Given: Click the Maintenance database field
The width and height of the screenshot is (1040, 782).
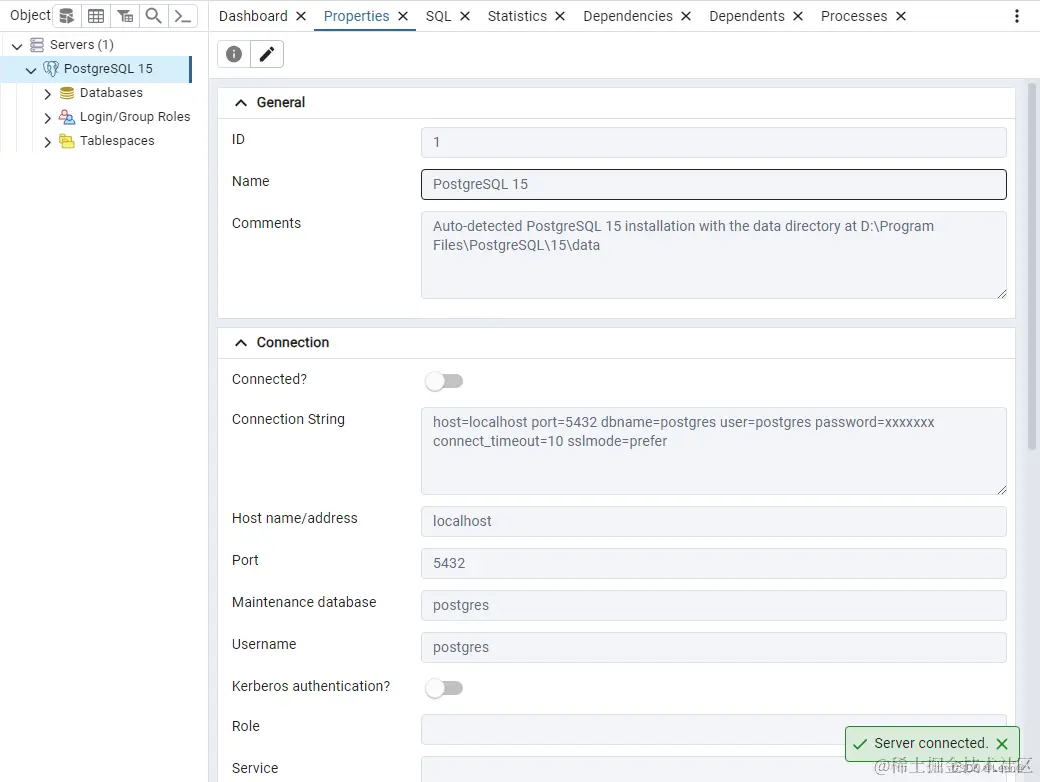Looking at the screenshot, I should click(714, 606).
